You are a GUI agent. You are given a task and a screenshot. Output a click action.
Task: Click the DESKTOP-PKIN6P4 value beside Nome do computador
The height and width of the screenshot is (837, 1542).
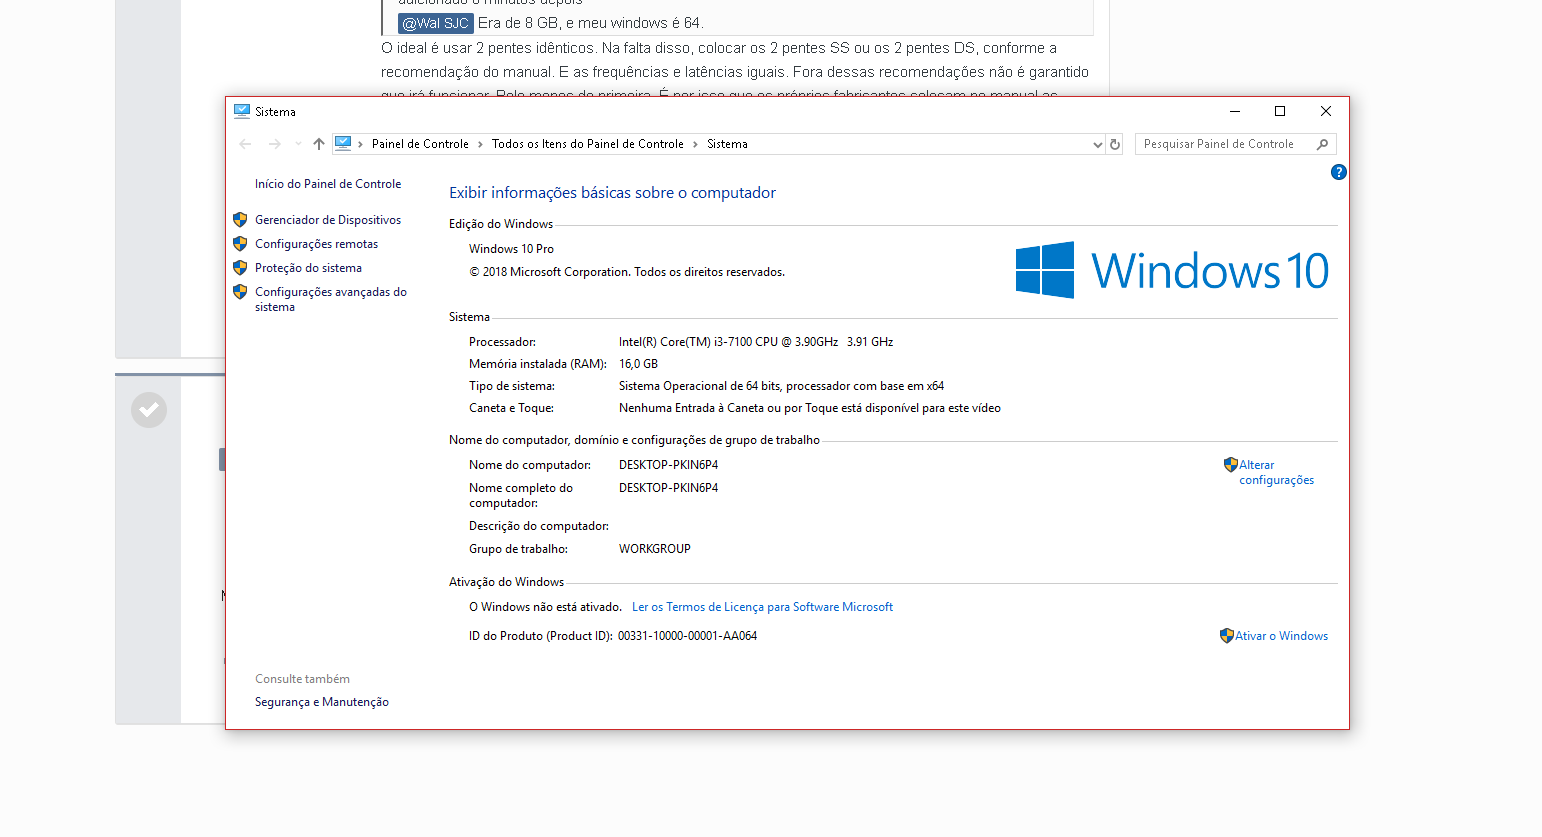[x=668, y=465]
